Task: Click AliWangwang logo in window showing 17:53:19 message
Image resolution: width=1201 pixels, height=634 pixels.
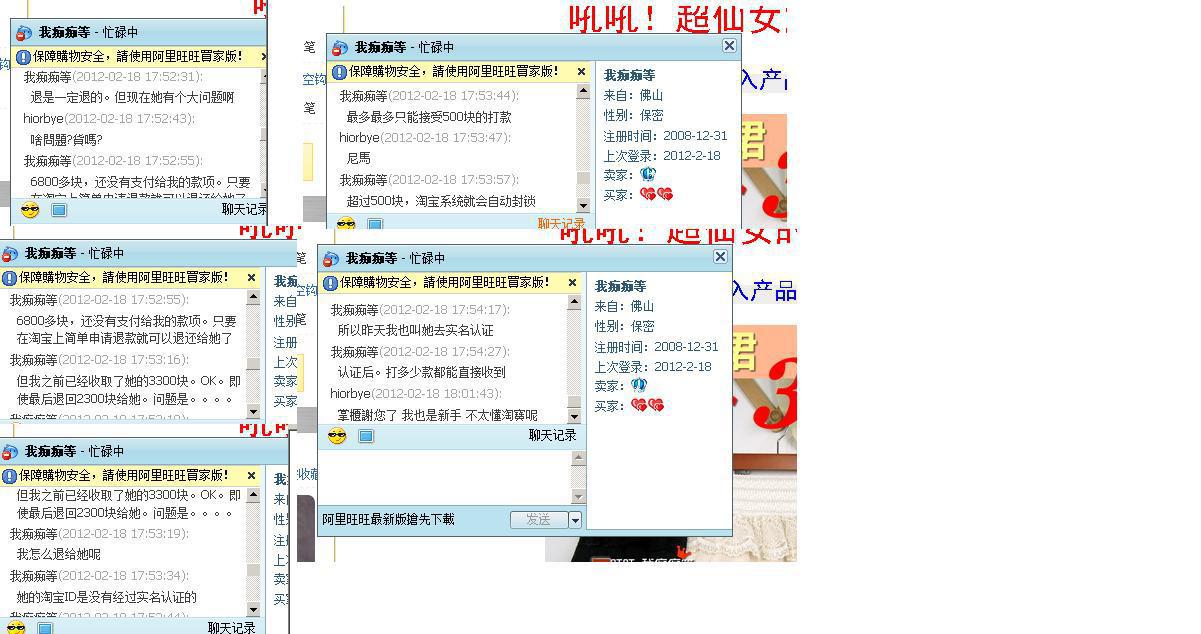Action: click(x=10, y=453)
